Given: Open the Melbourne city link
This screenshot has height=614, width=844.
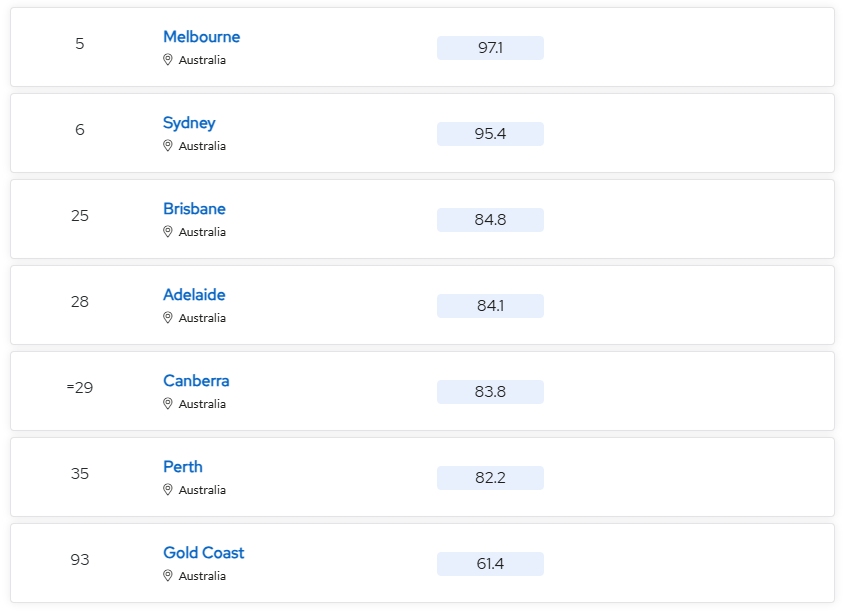Looking at the screenshot, I should (201, 37).
